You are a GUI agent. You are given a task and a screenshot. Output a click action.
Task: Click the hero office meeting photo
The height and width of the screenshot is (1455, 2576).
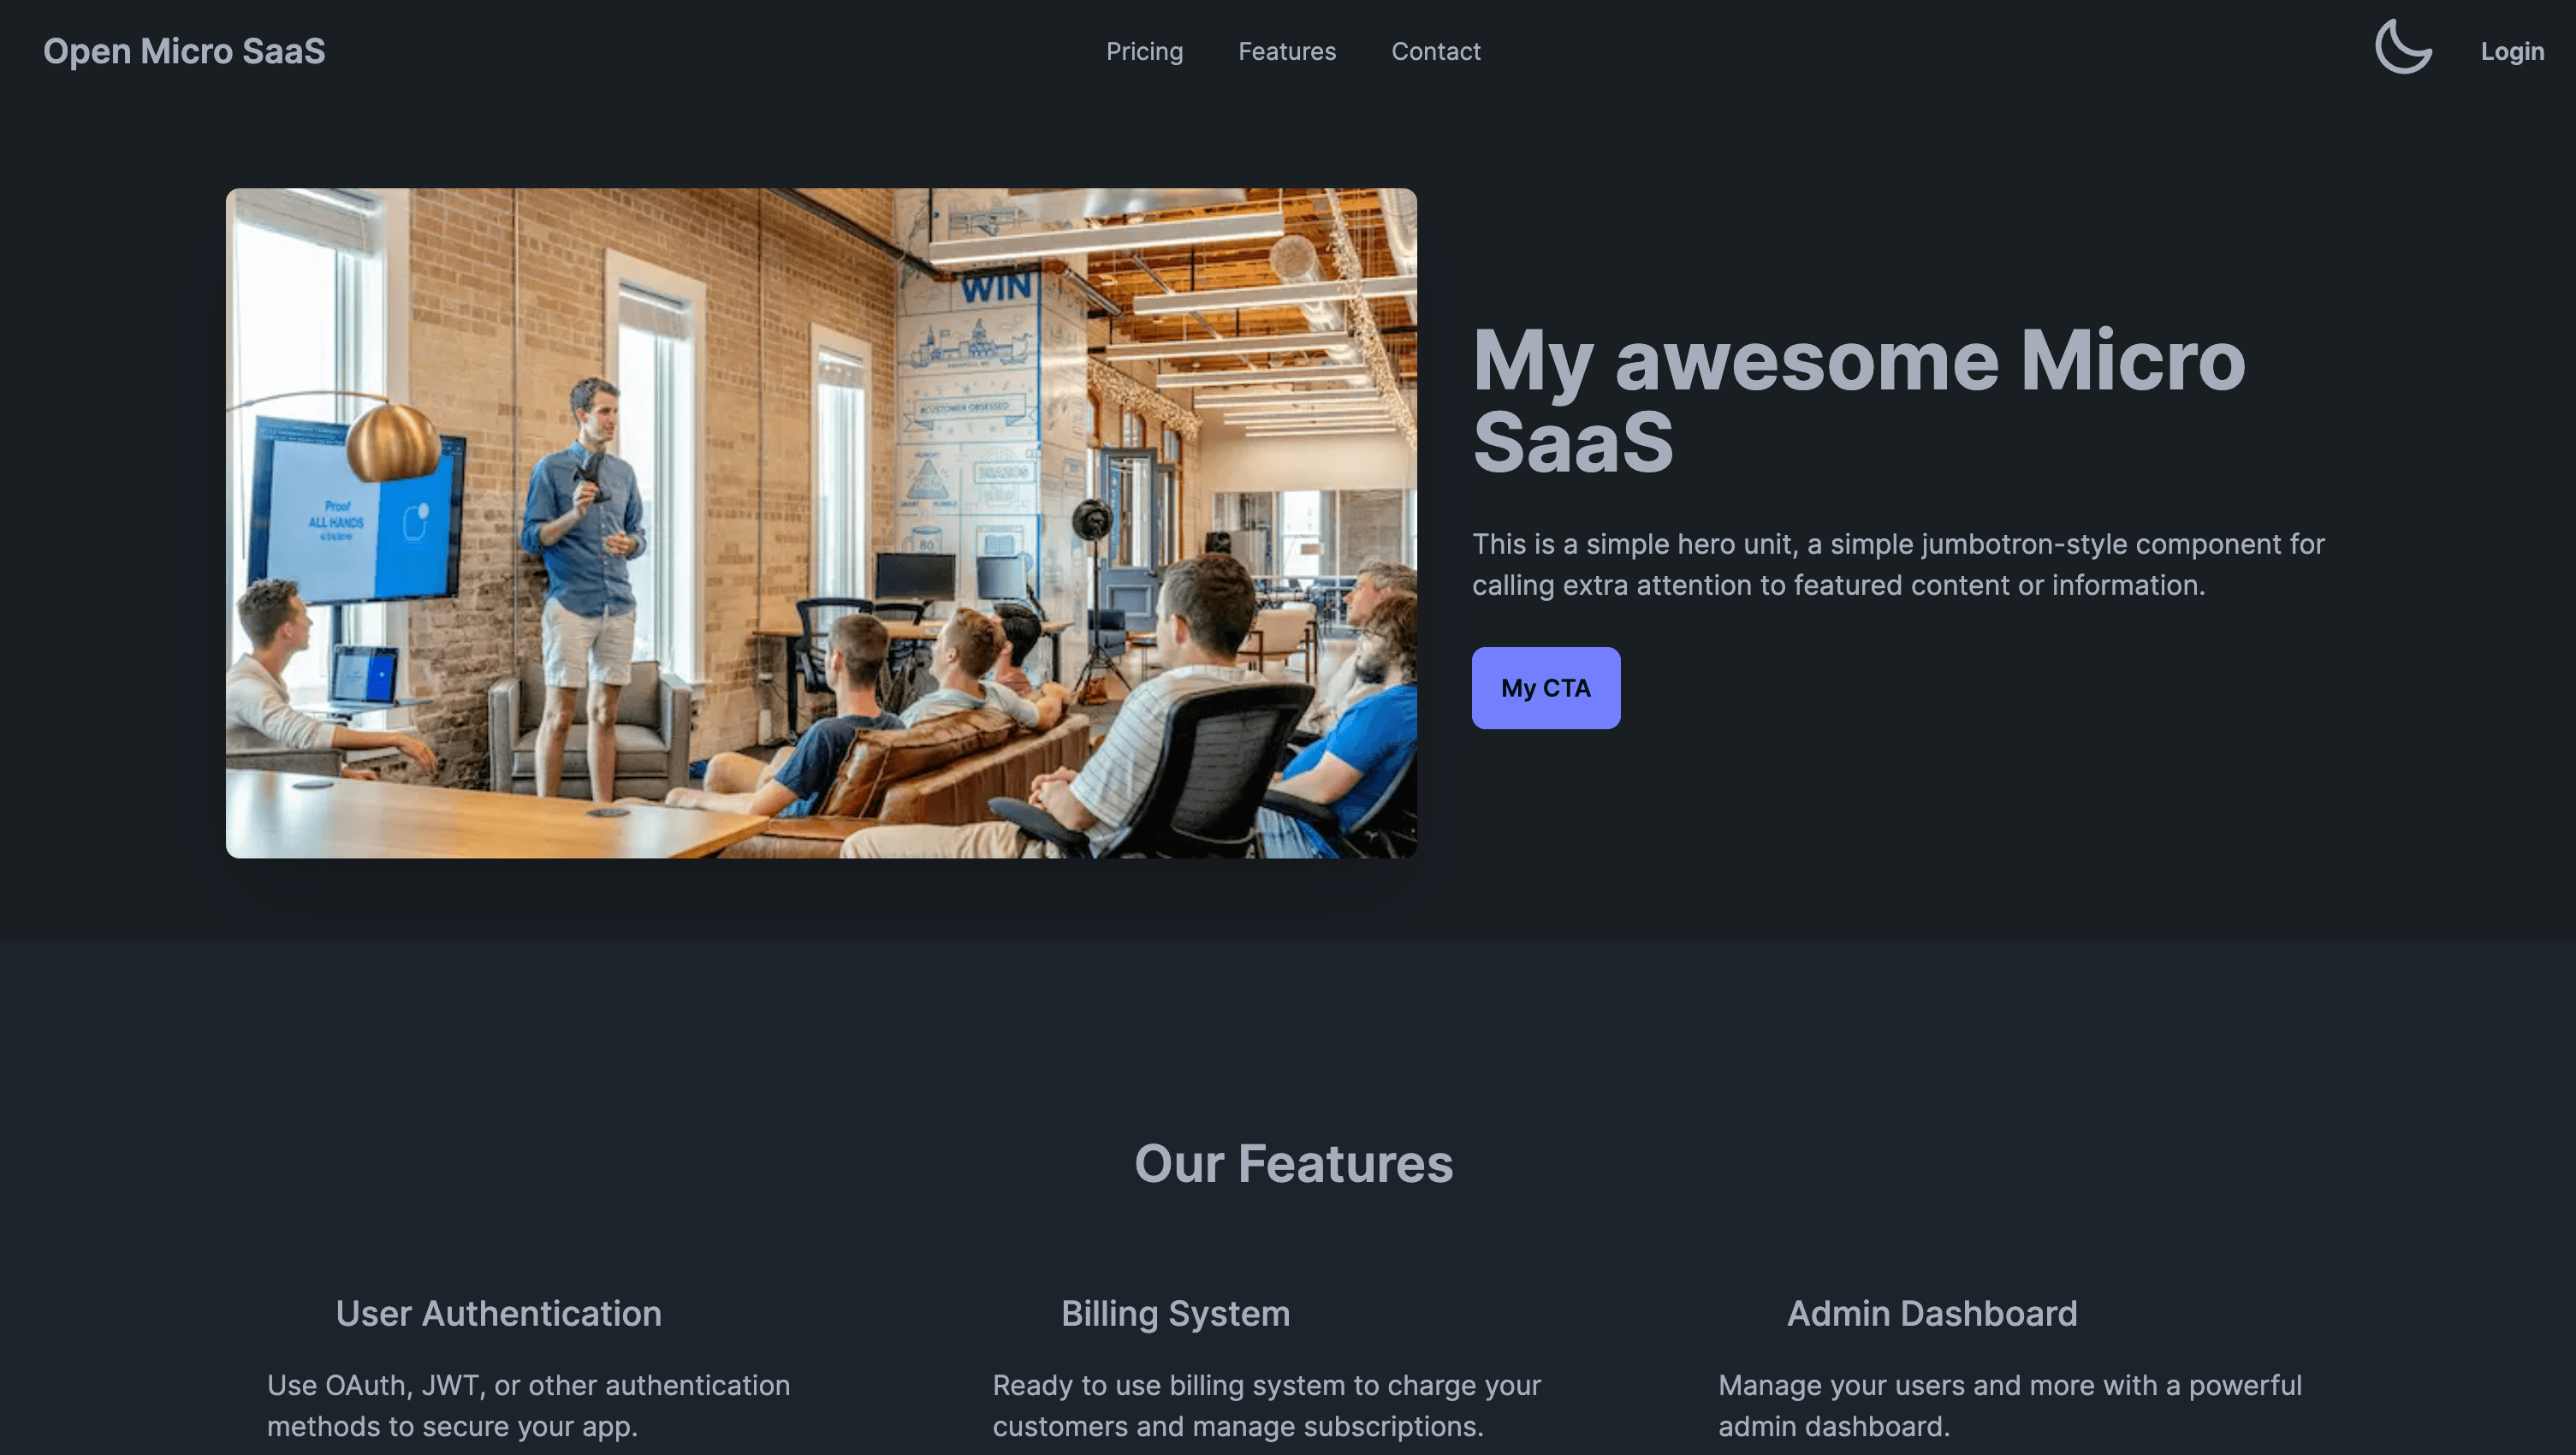pyautogui.click(x=821, y=523)
